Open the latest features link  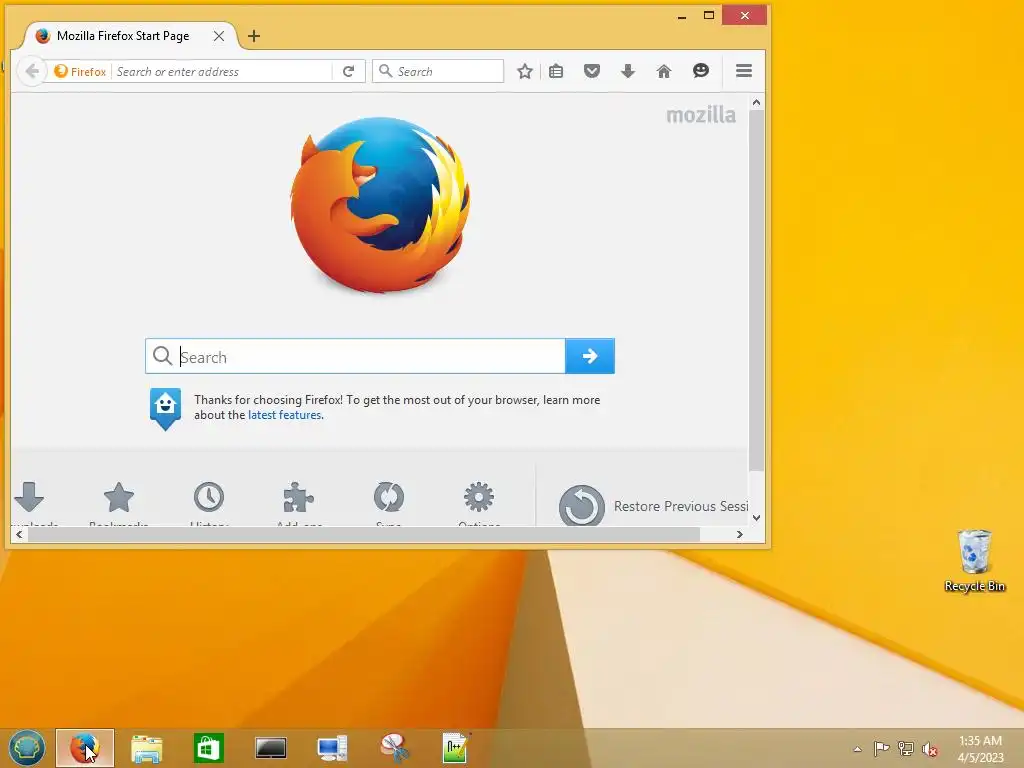coord(285,415)
